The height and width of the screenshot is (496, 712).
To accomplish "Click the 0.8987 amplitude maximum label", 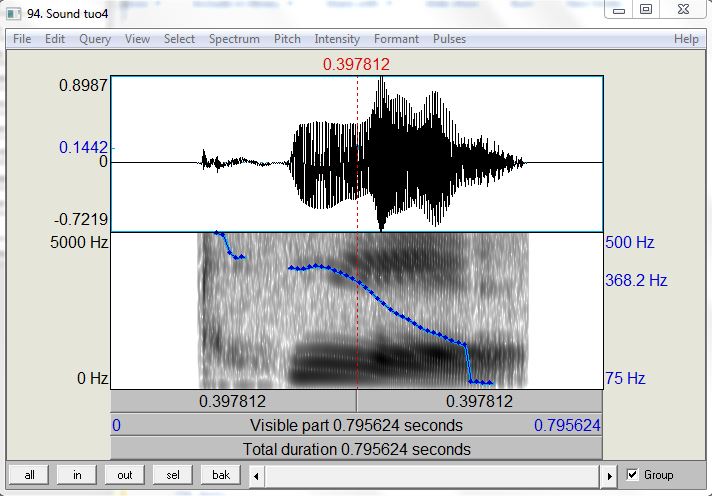I will coord(84,85).
